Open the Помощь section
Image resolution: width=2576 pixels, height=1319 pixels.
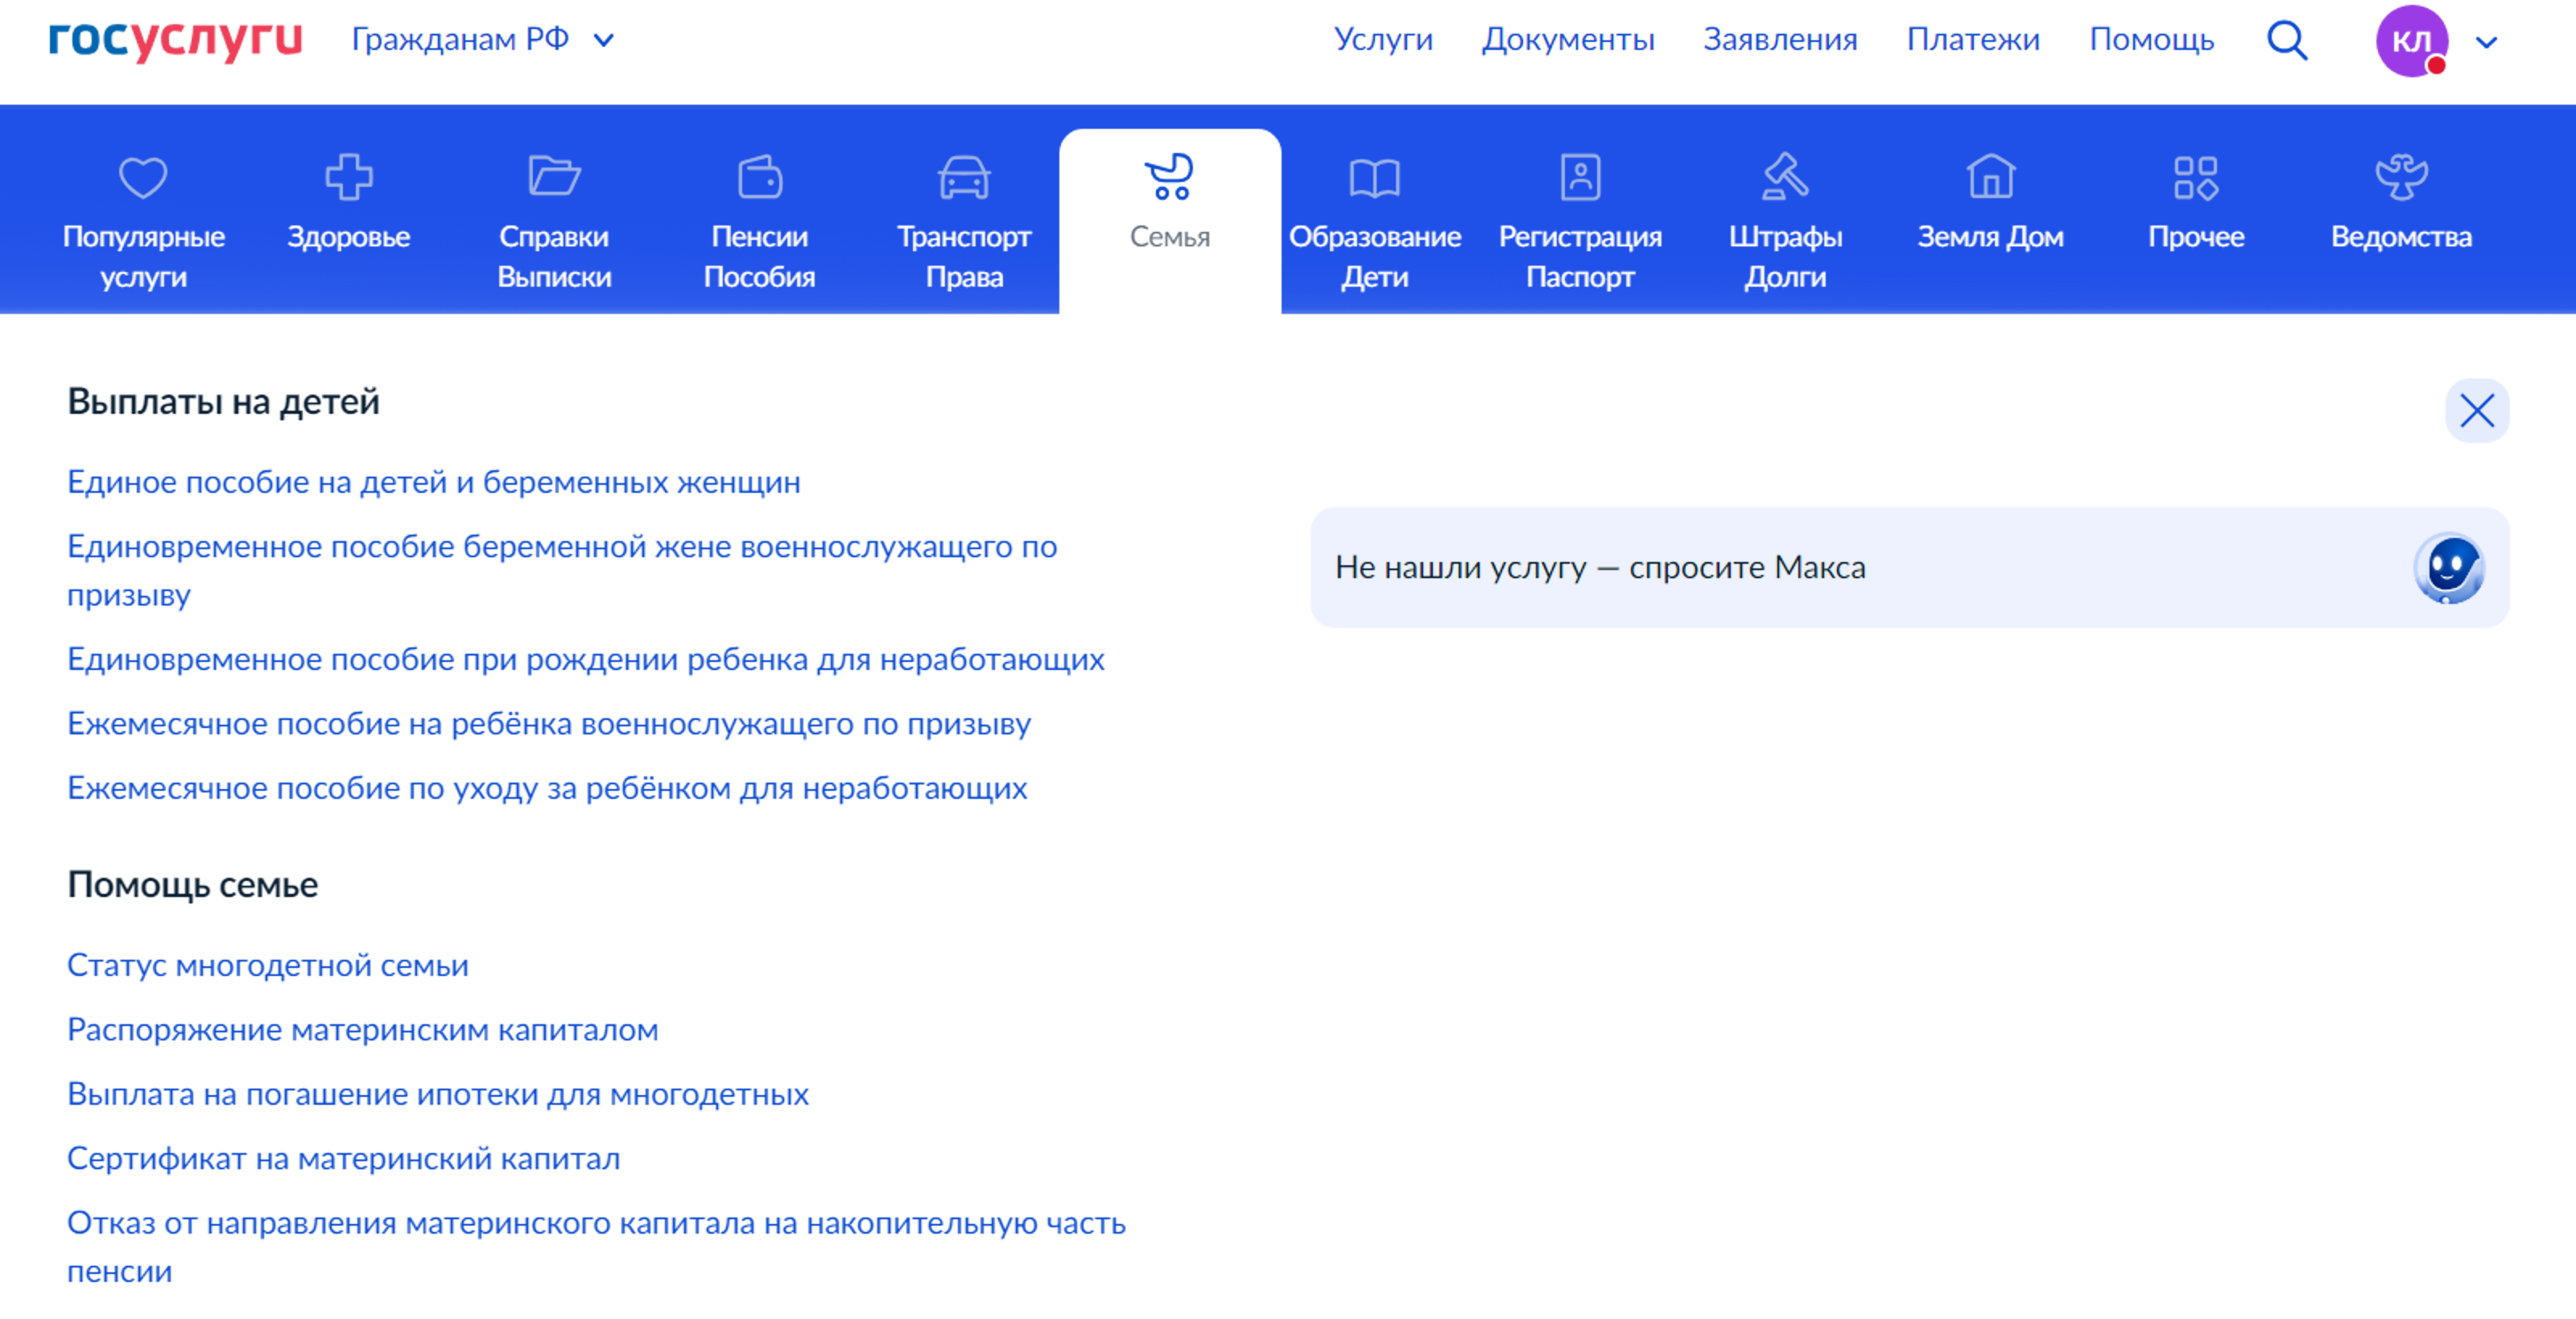coord(2151,39)
